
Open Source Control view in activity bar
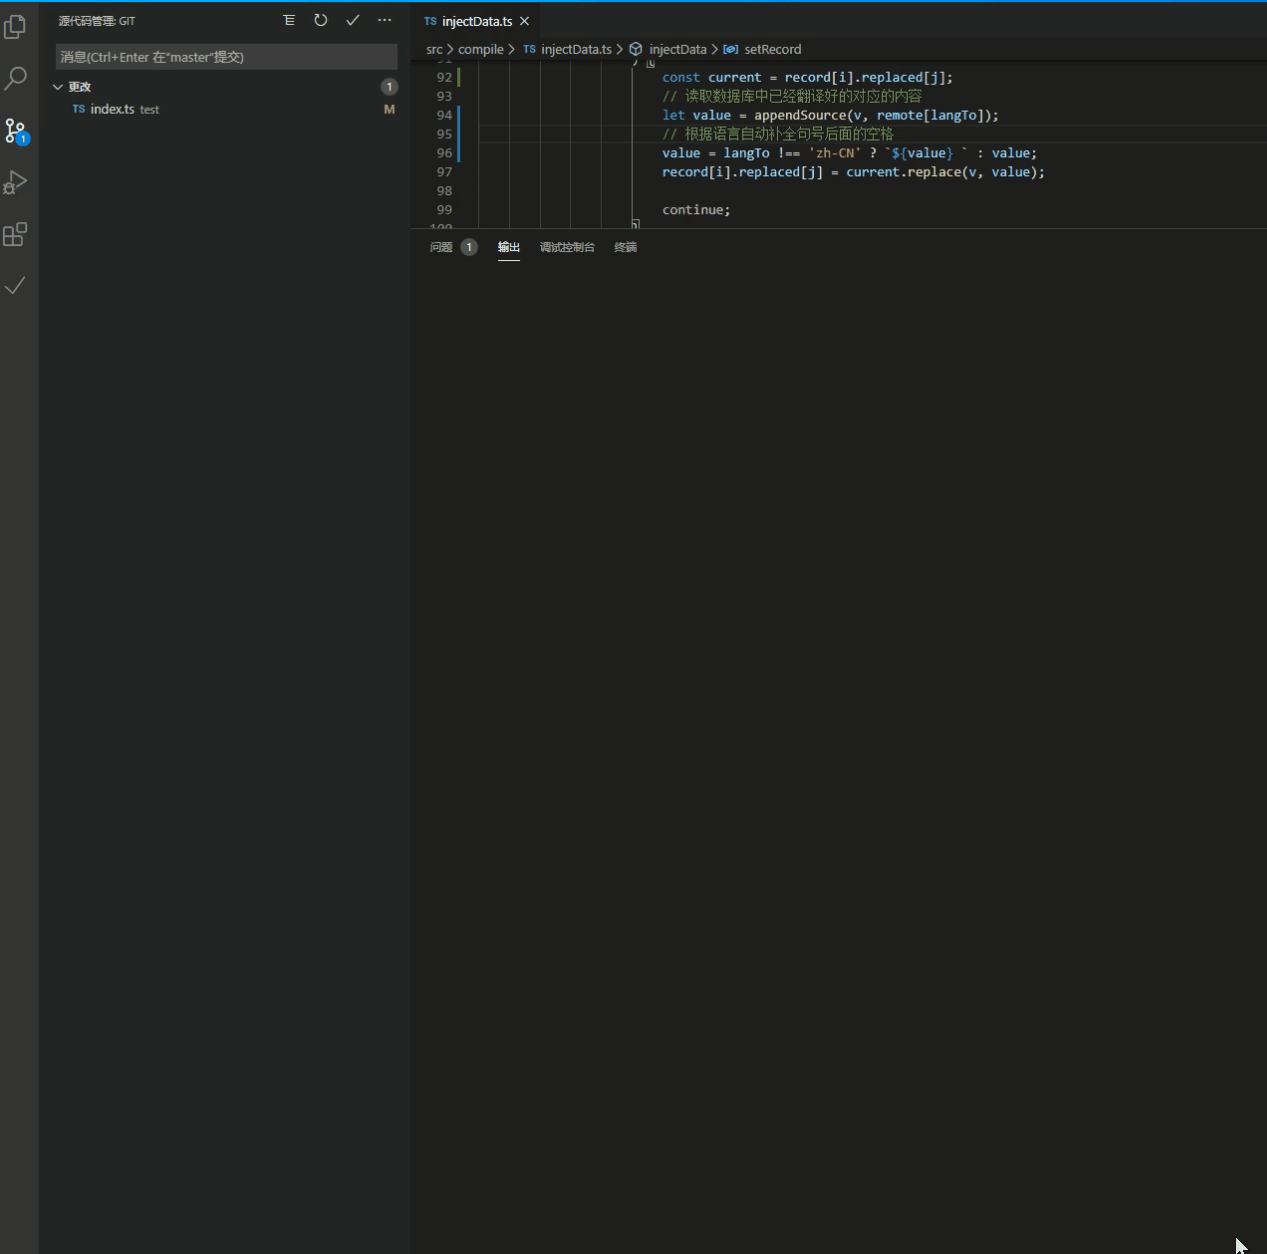pos(16,130)
